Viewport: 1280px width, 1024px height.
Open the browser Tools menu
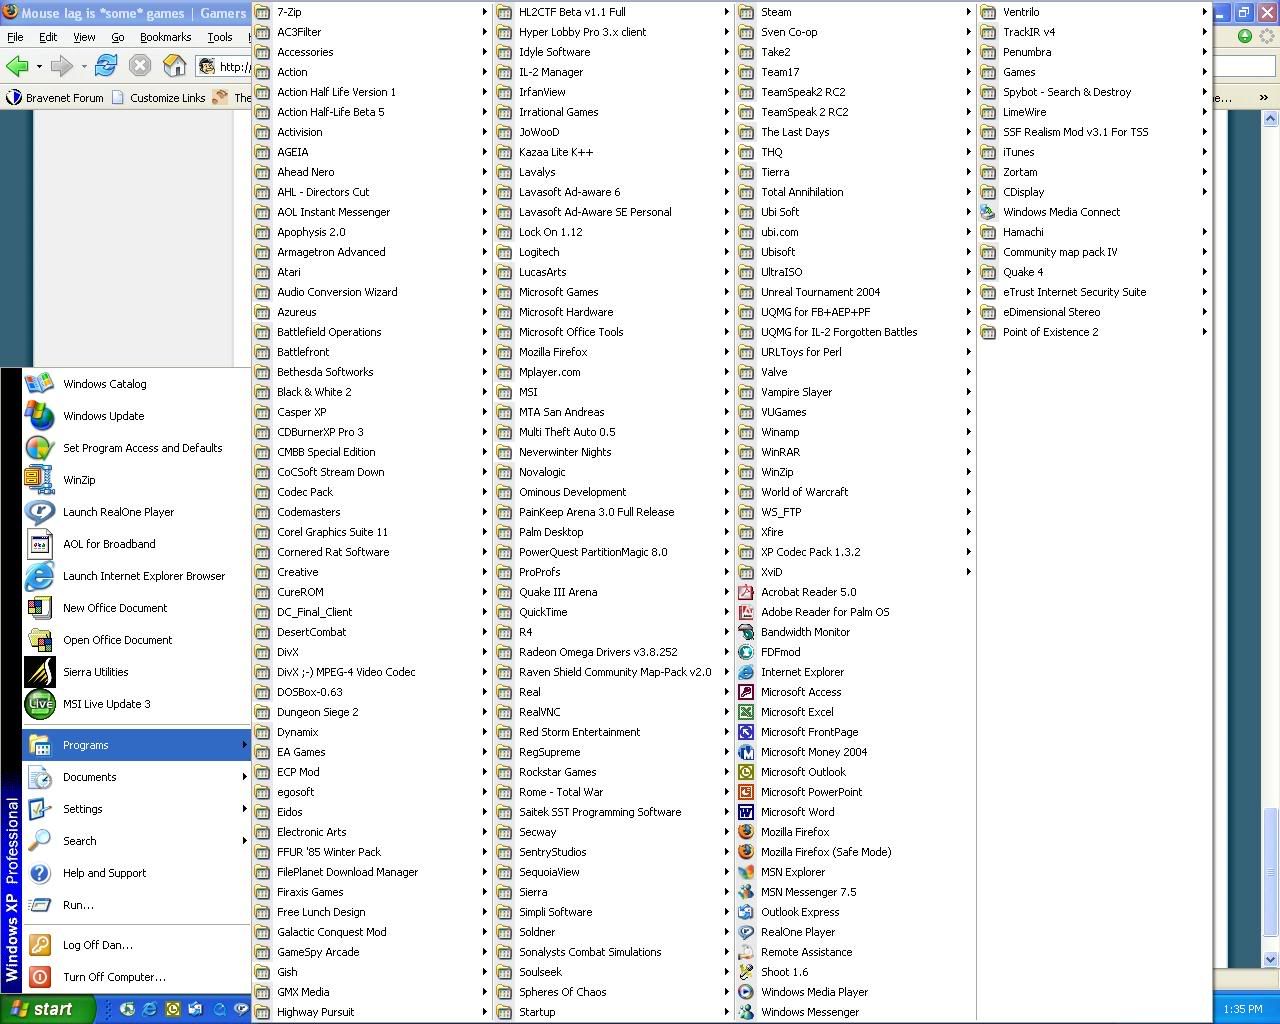coord(220,37)
